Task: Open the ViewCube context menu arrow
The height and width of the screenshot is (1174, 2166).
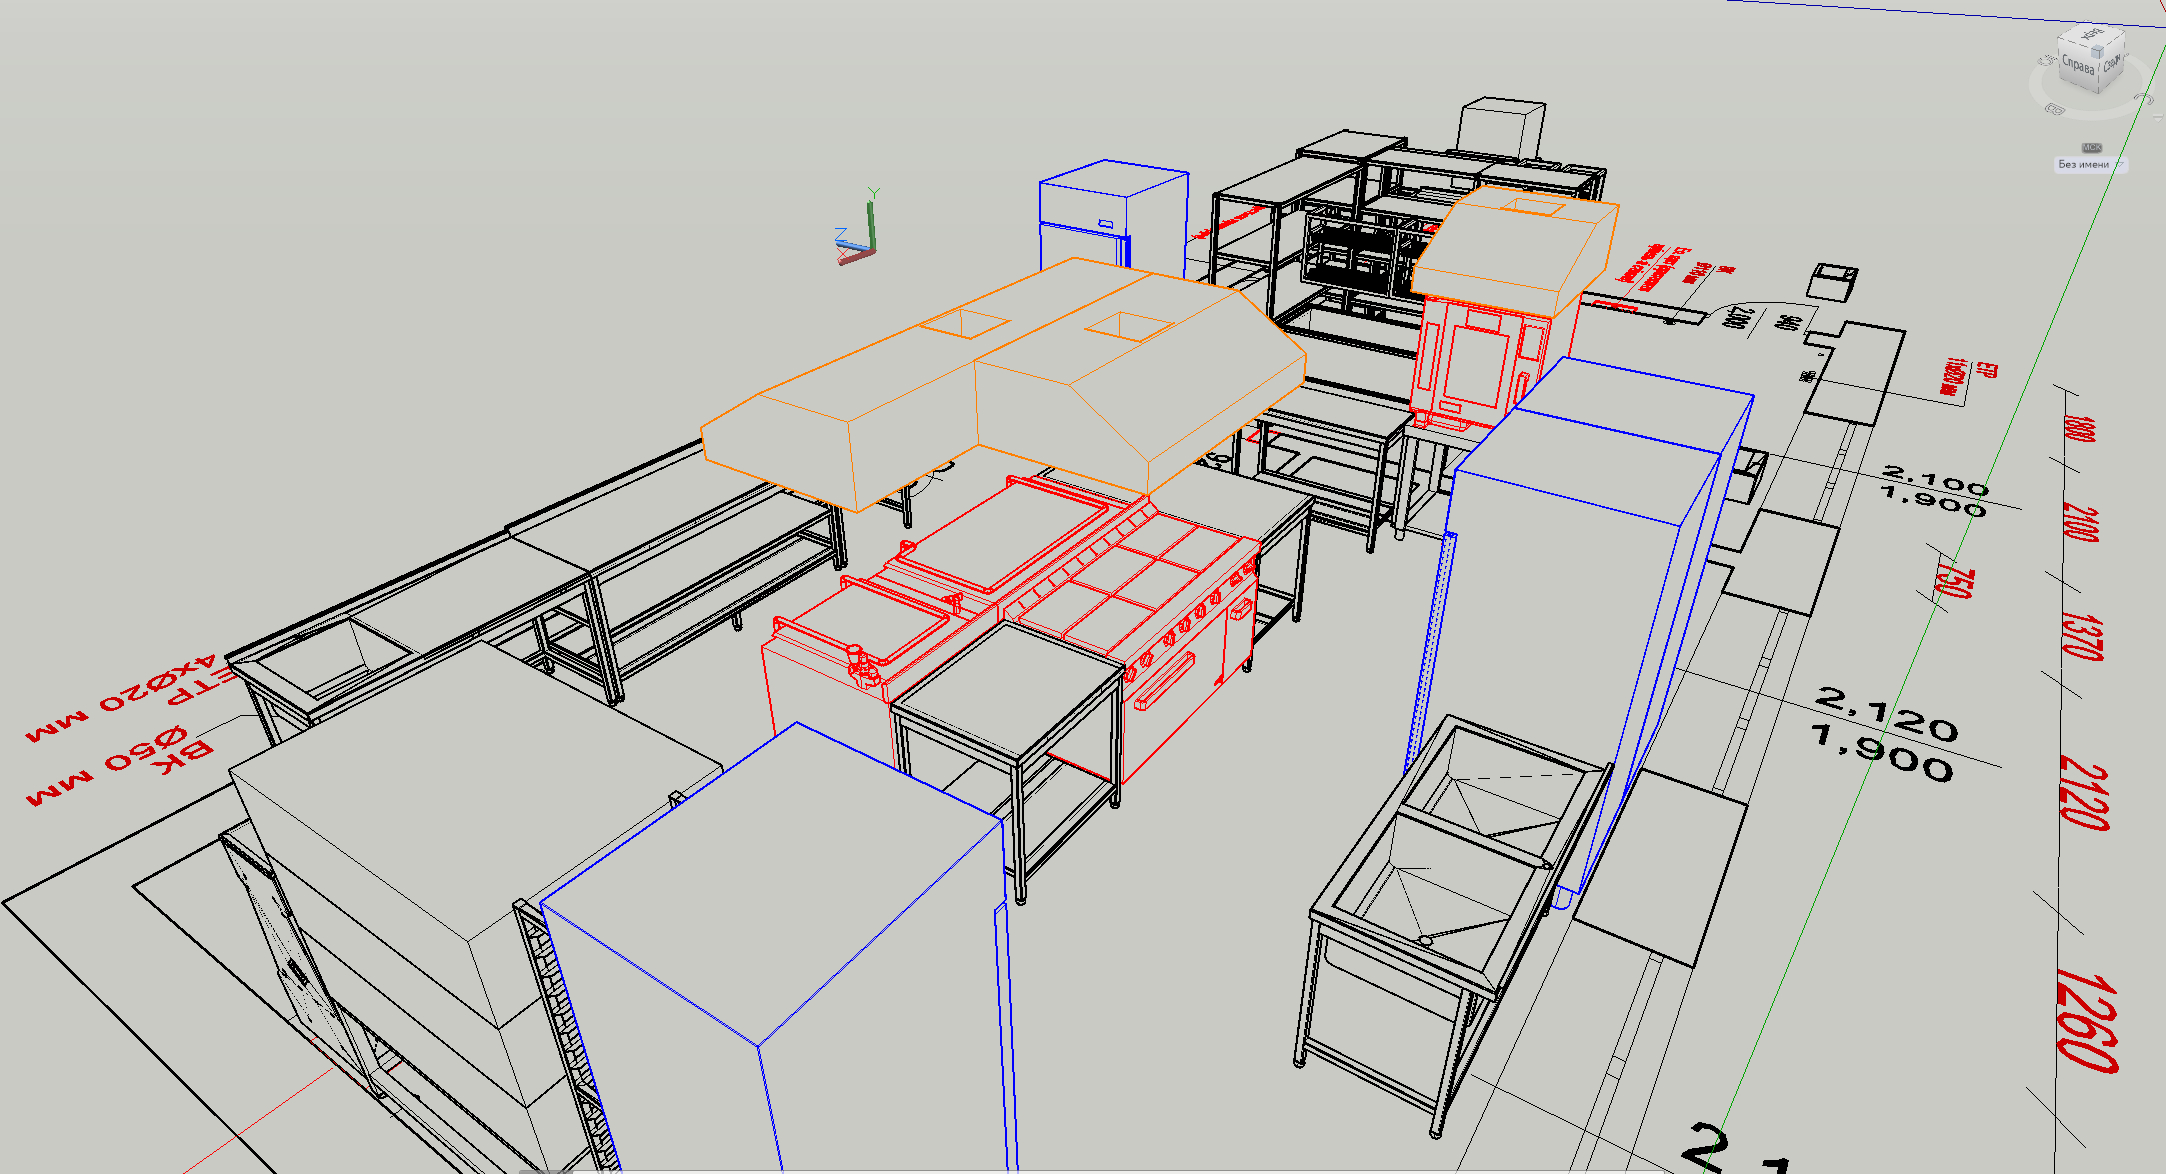Action: pyautogui.click(x=2158, y=118)
